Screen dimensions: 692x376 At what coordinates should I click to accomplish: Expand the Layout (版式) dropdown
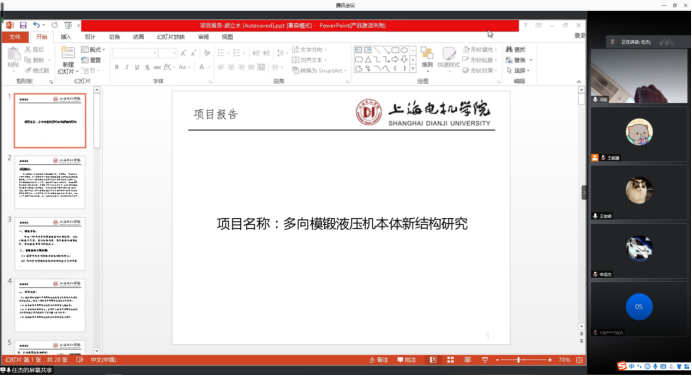93,49
